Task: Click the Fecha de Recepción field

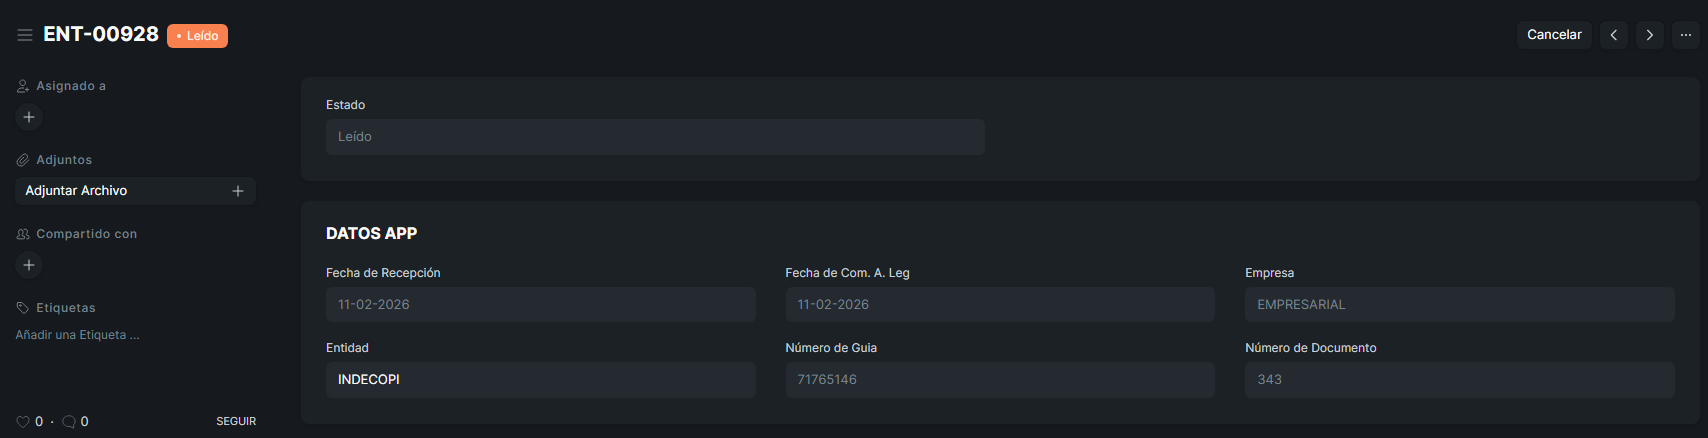Action: pos(540,305)
